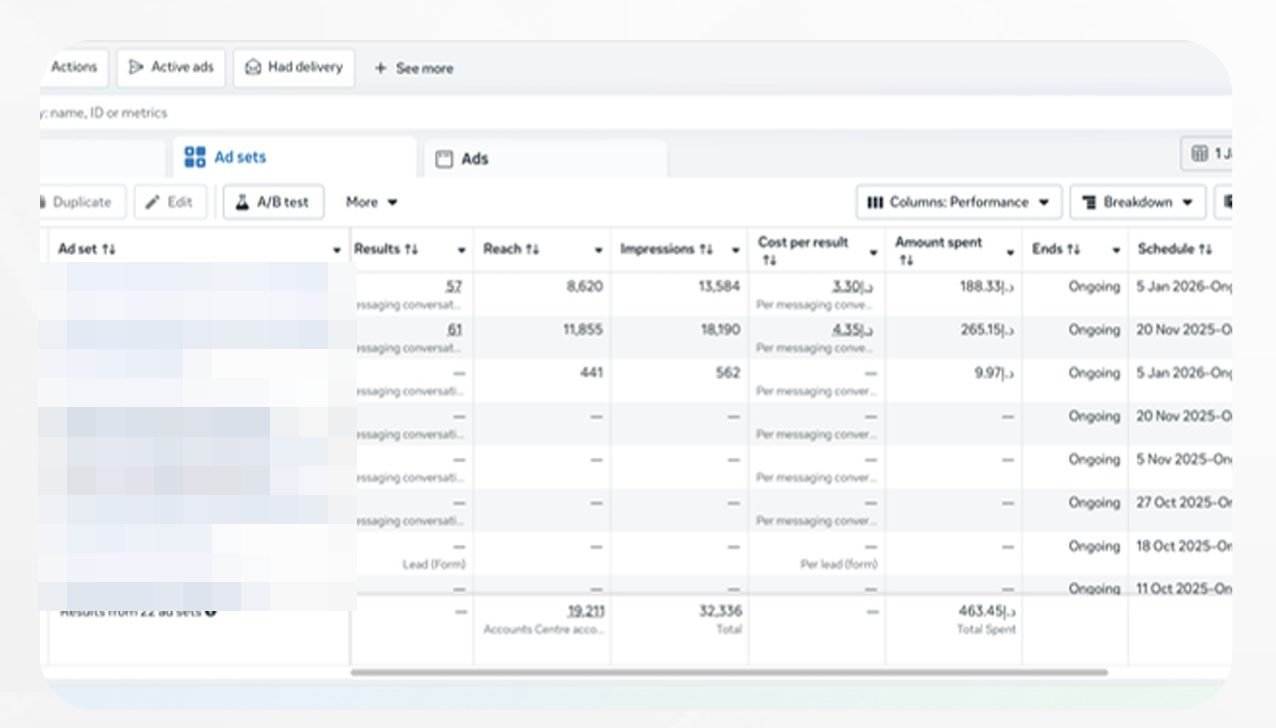
Task: Click the date range calendar icon
Action: [1200, 154]
